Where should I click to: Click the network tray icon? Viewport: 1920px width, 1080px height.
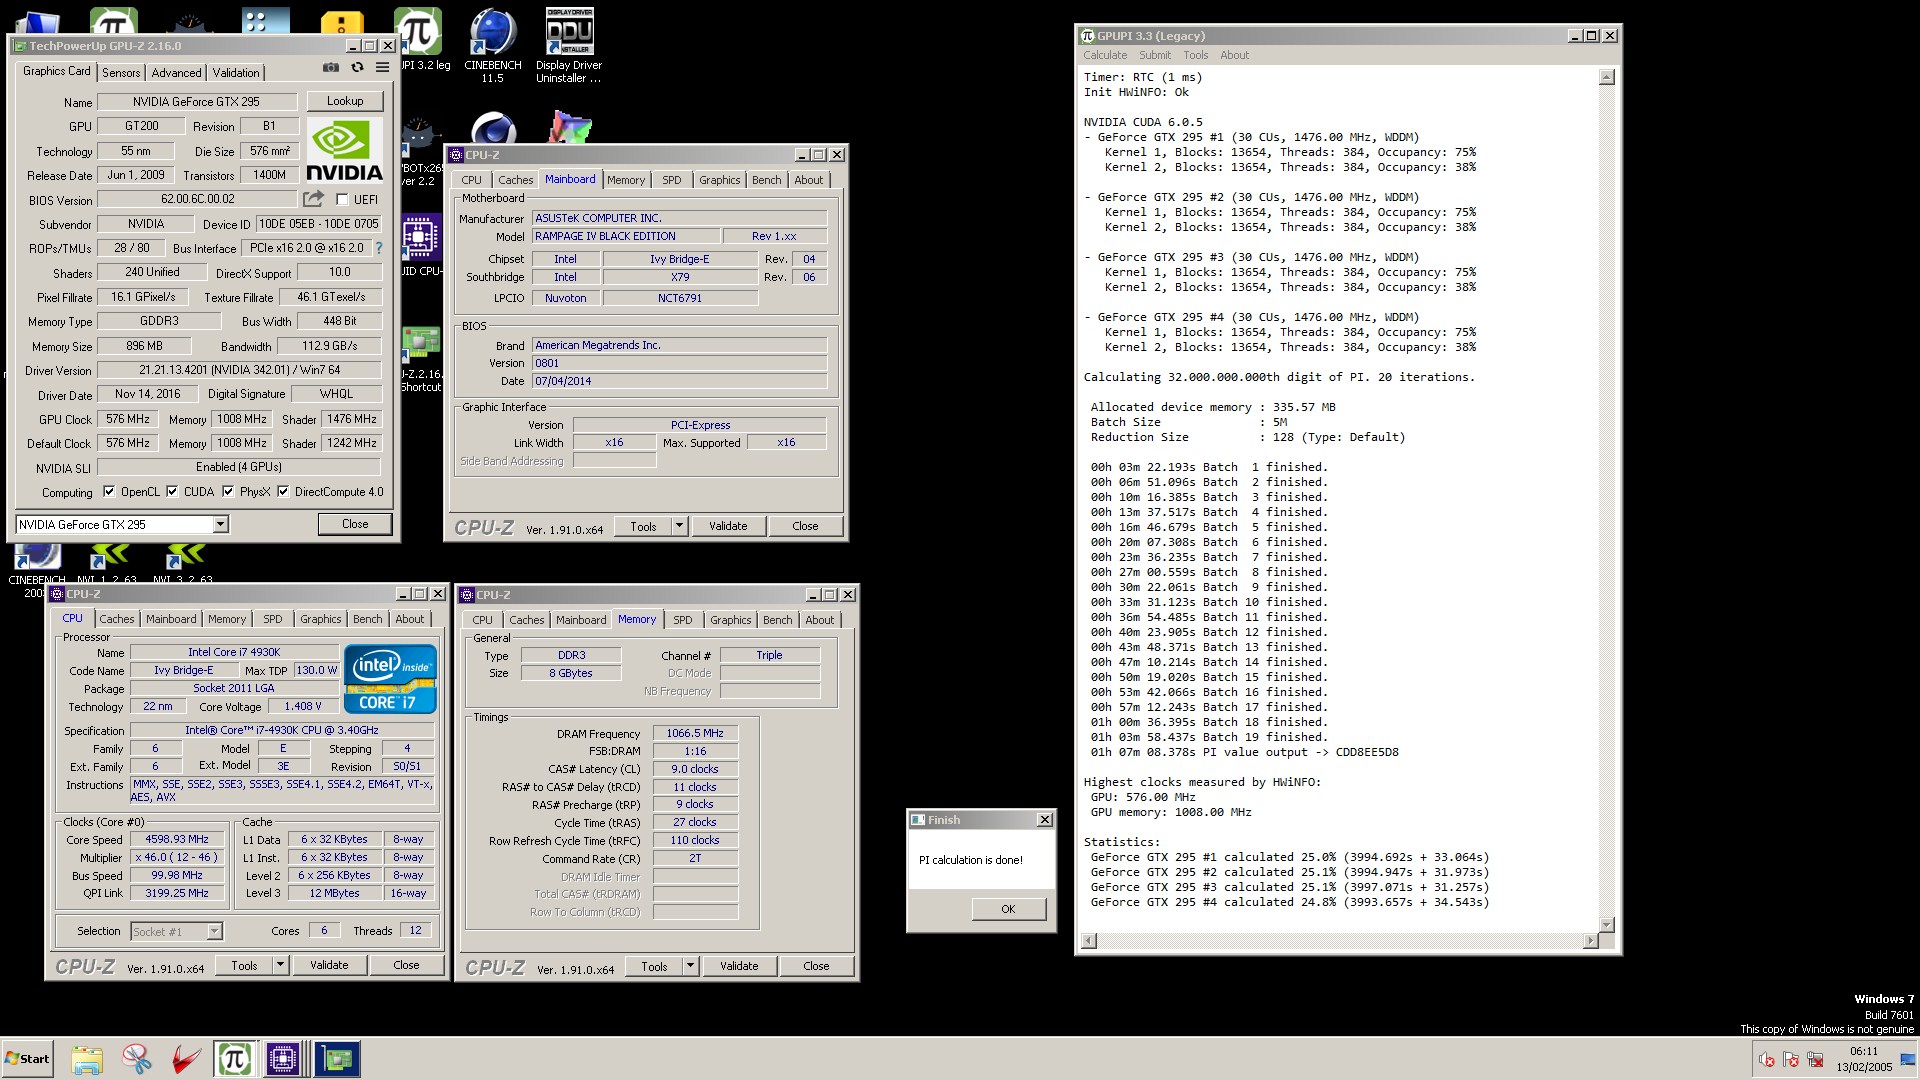[1815, 1060]
